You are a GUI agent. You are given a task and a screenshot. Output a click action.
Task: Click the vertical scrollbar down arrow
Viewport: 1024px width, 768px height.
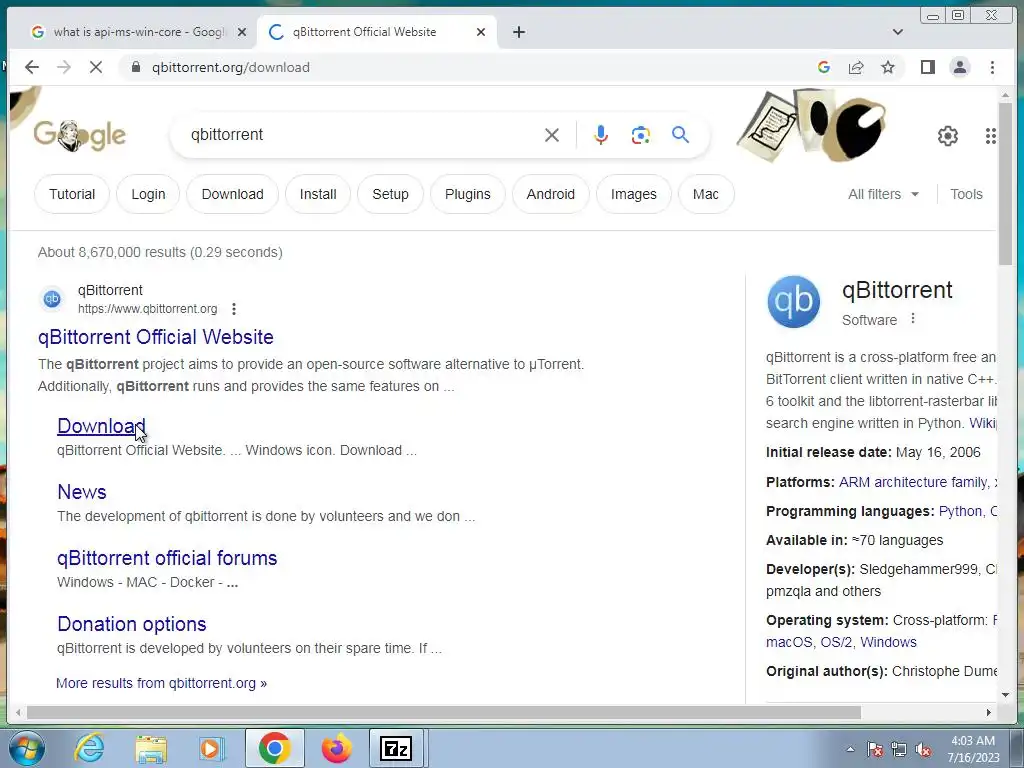[x=1005, y=695]
